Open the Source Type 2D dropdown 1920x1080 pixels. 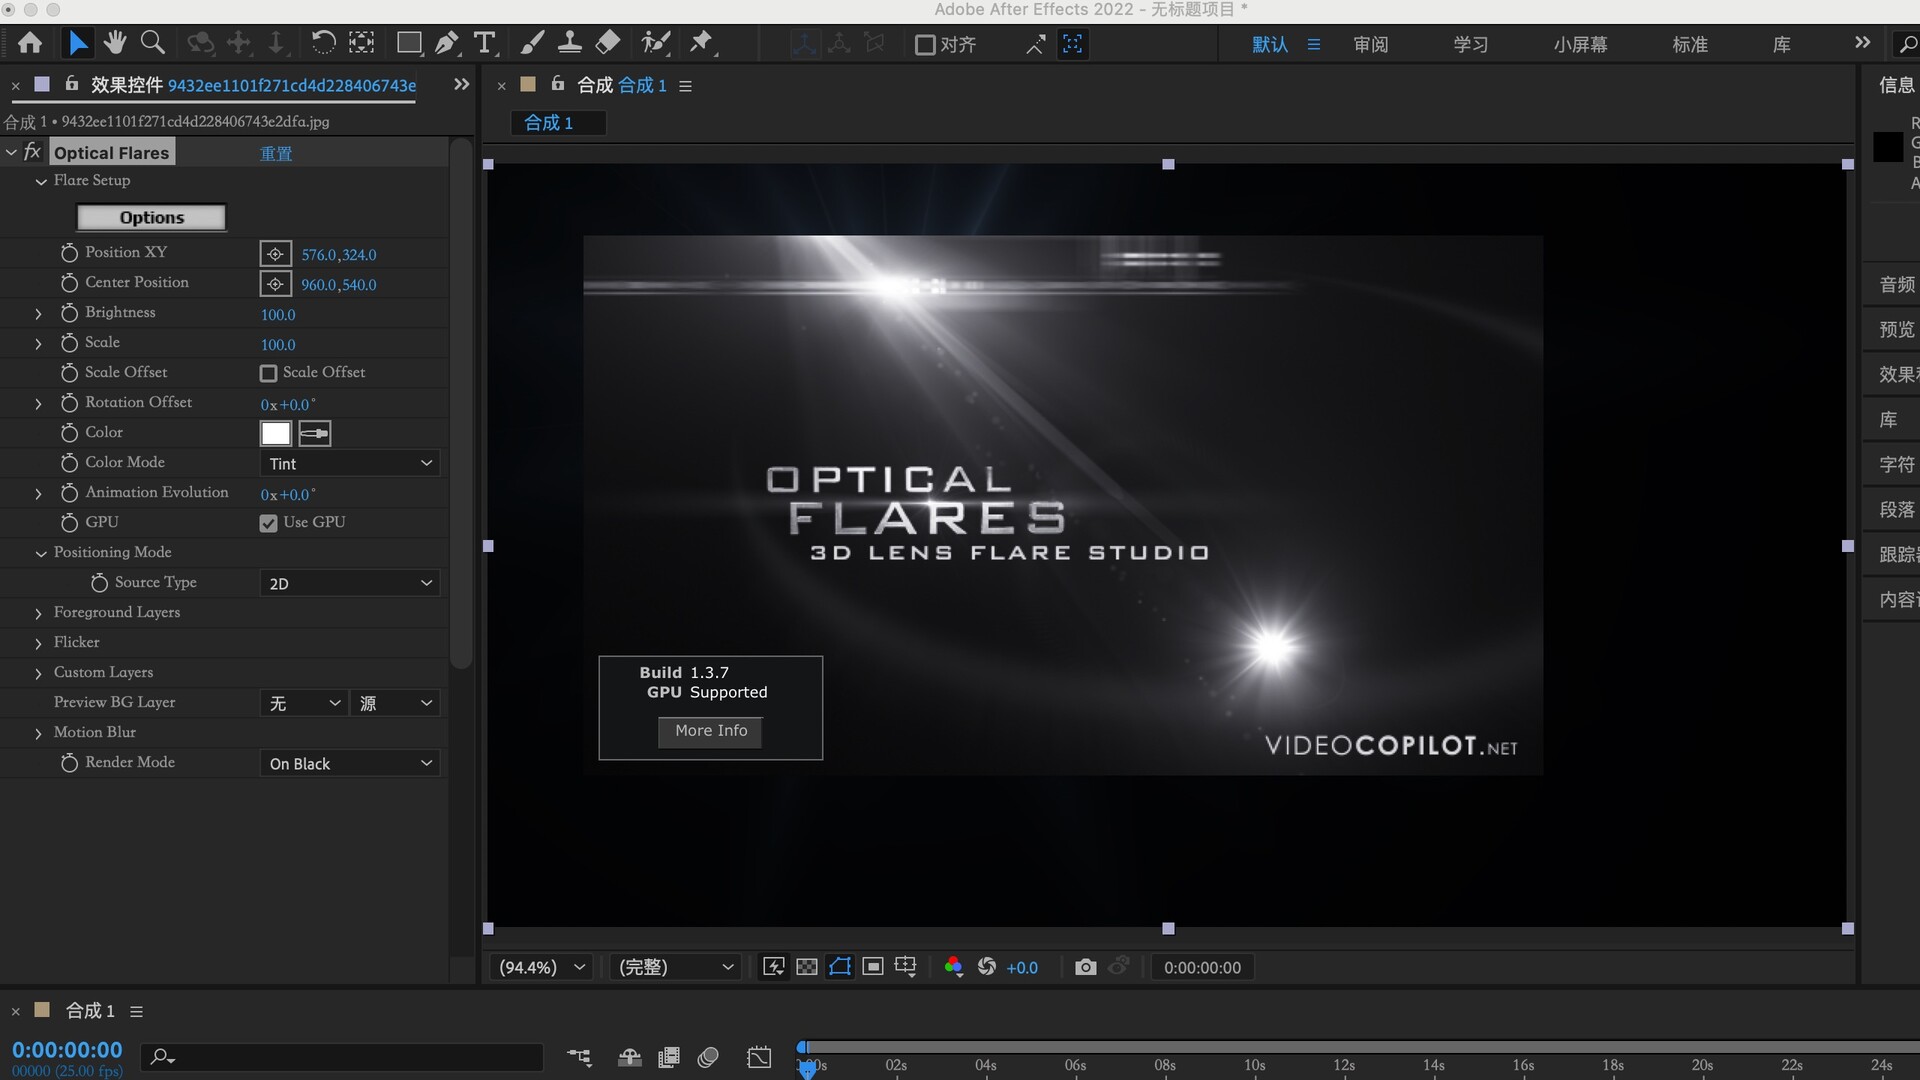[349, 583]
